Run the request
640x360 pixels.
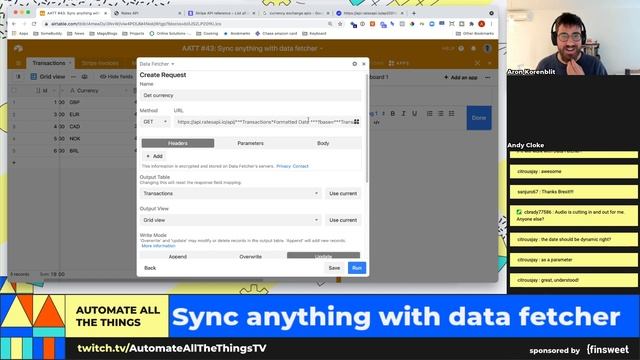[357, 268]
